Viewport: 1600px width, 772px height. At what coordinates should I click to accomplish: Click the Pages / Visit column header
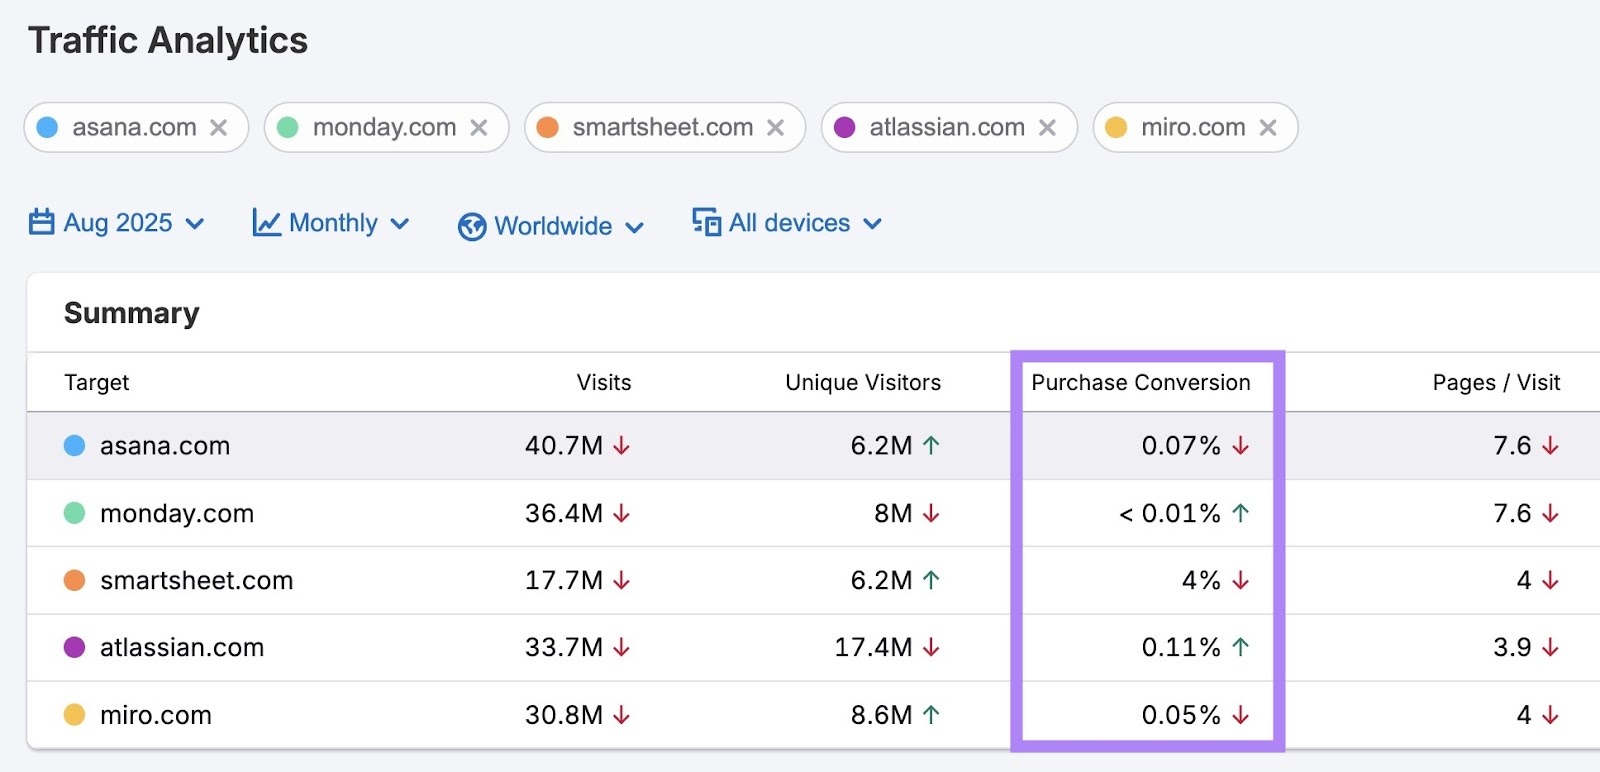(1495, 382)
